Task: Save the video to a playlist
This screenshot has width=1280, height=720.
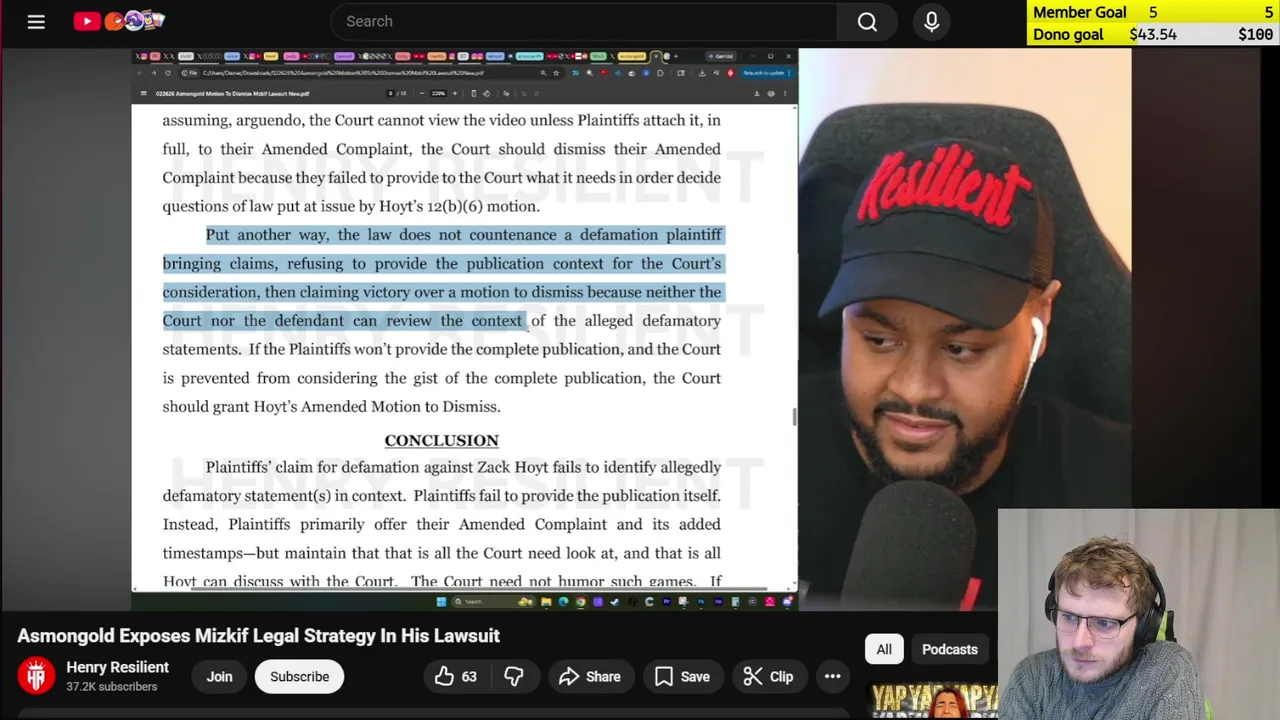Action: (x=682, y=677)
